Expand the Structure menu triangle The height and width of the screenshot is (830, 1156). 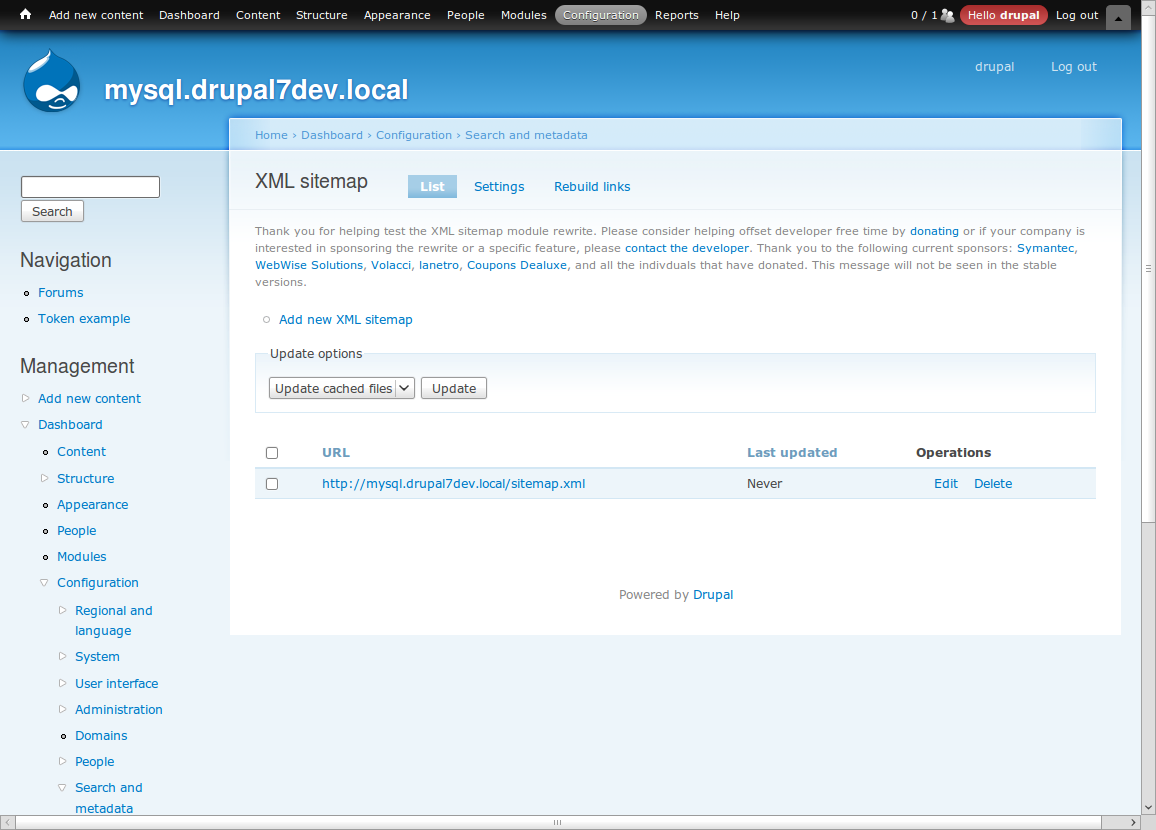coord(44,478)
